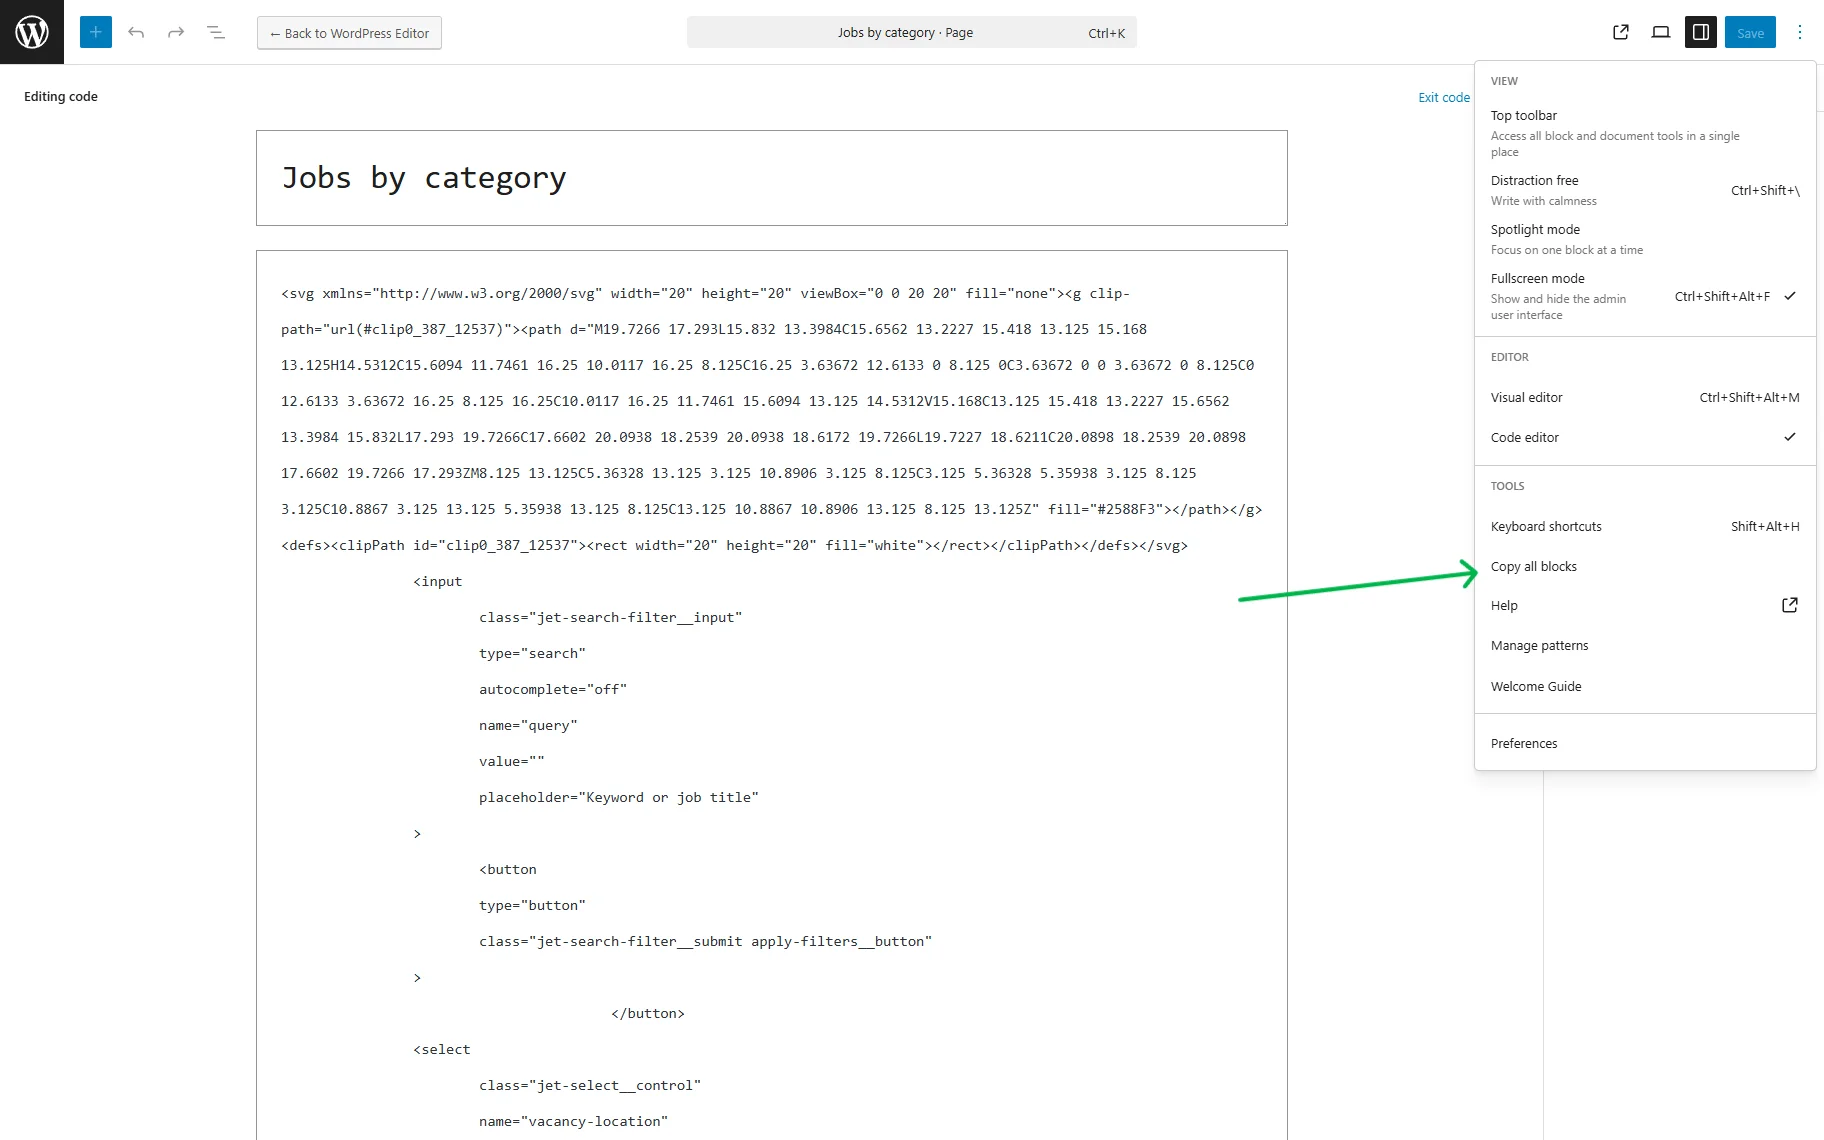1824x1140 pixels.
Task: Click the type="button" code line
Action: pos(532,905)
